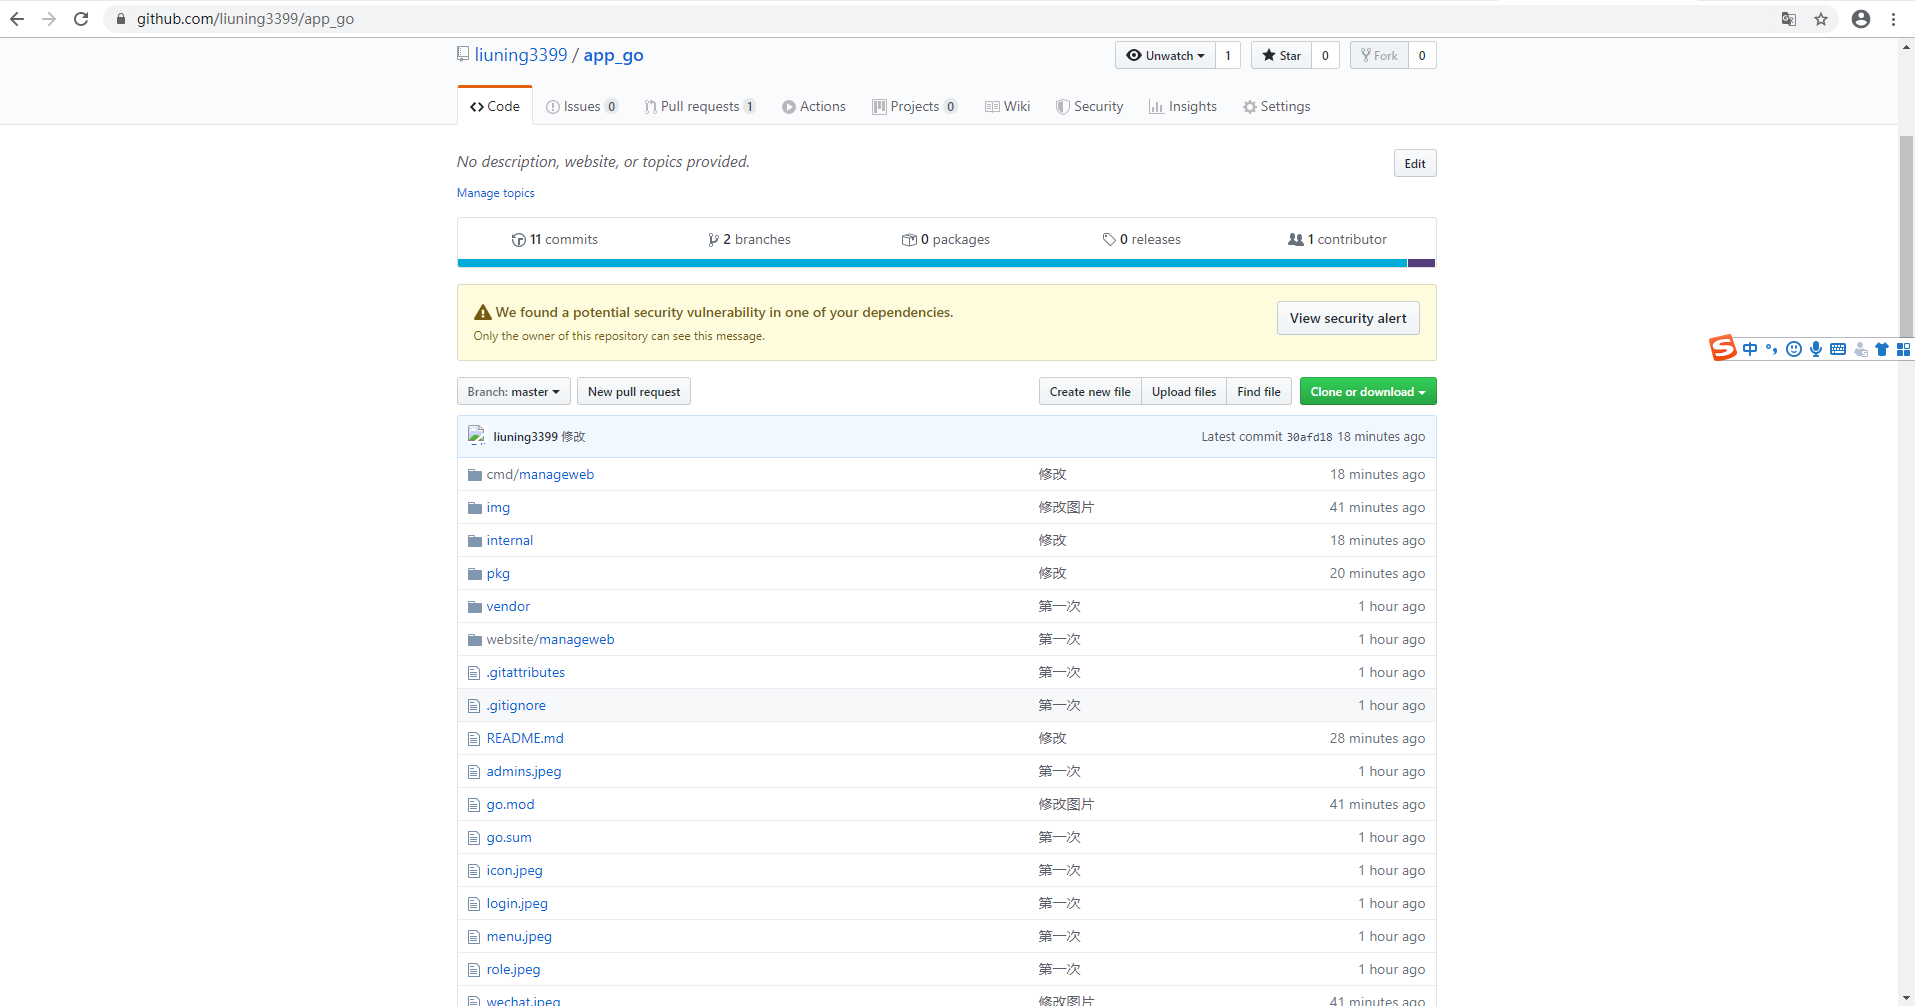Open the internal folder link
Viewport: 1915px width, 1006px height.
tap(510, 541)
